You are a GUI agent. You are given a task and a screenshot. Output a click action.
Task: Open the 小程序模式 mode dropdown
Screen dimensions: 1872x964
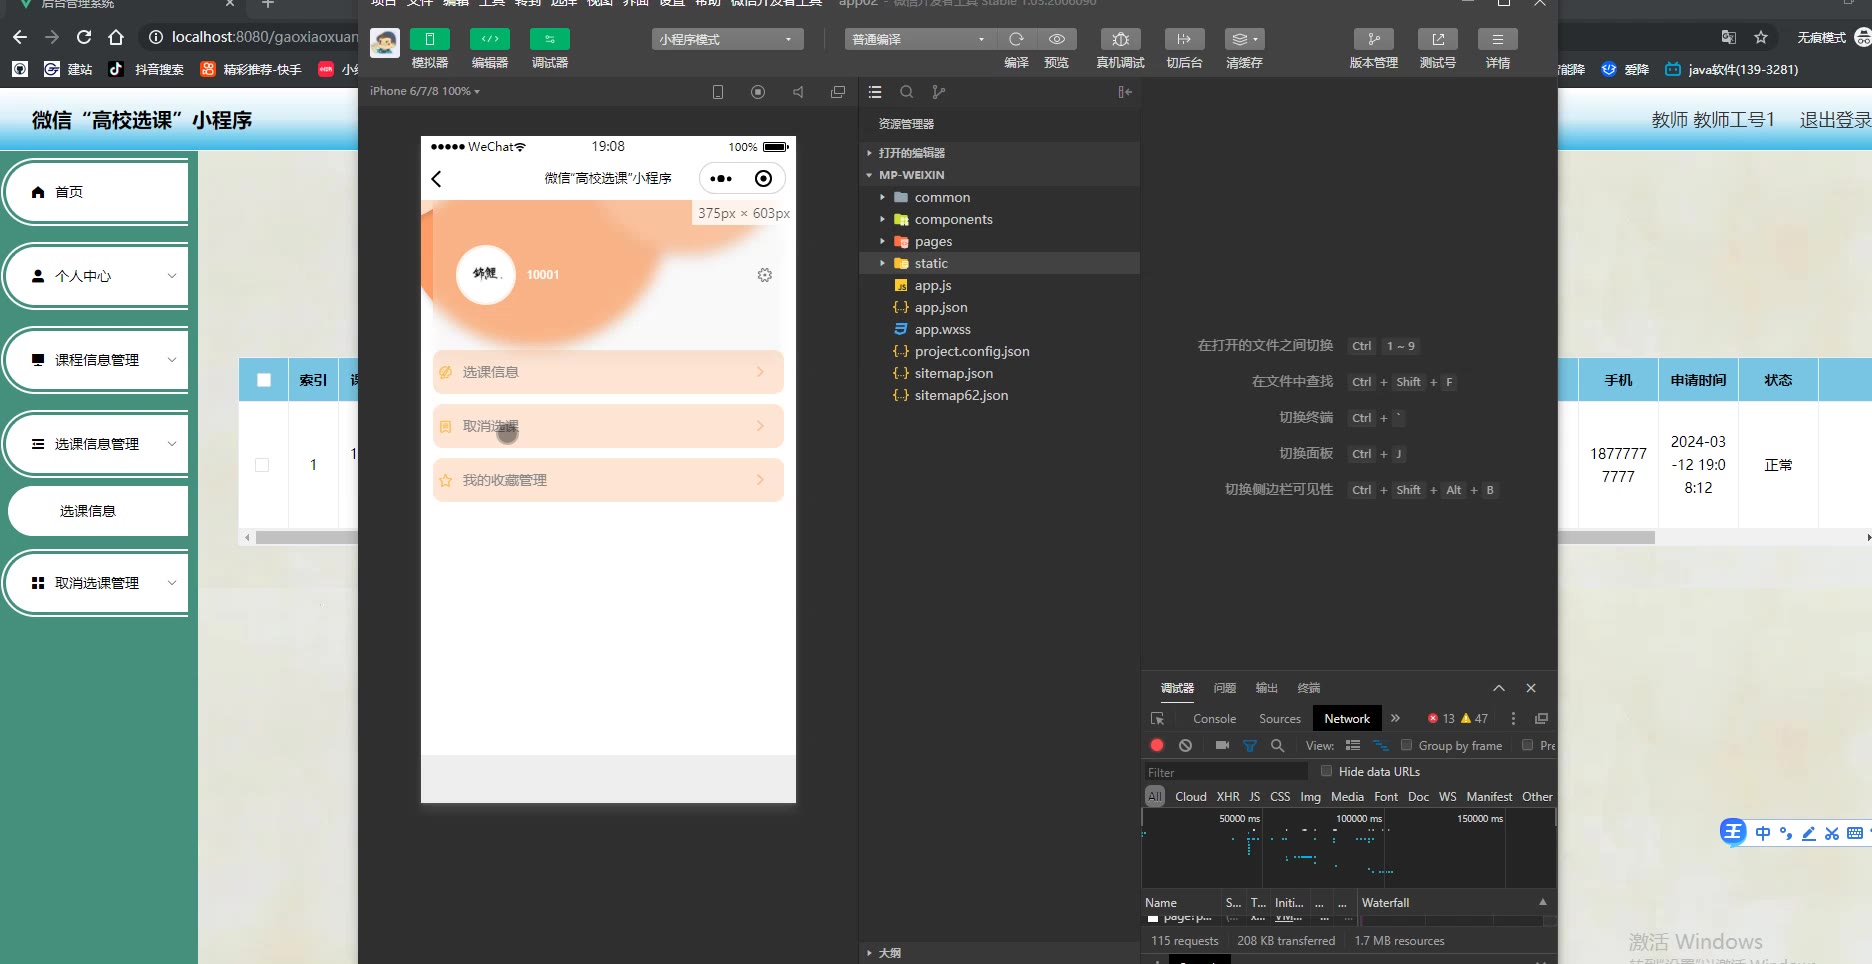click(727, 40)
